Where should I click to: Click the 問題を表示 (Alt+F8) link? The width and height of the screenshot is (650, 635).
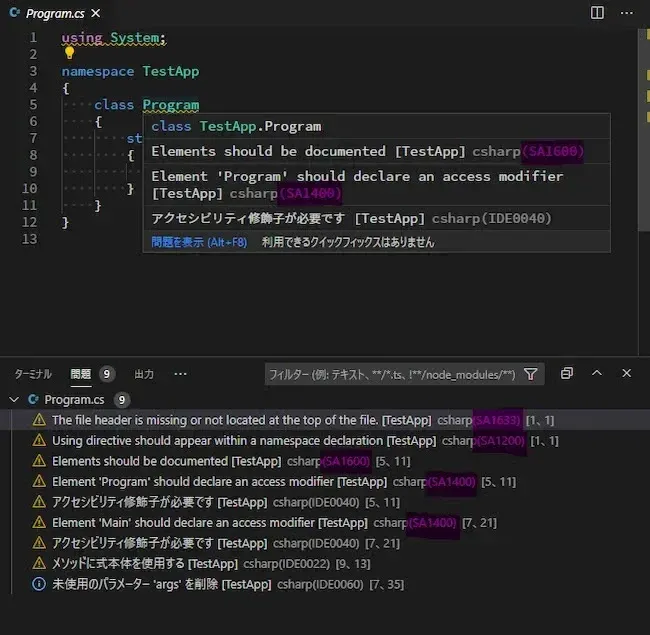(199, 242)
